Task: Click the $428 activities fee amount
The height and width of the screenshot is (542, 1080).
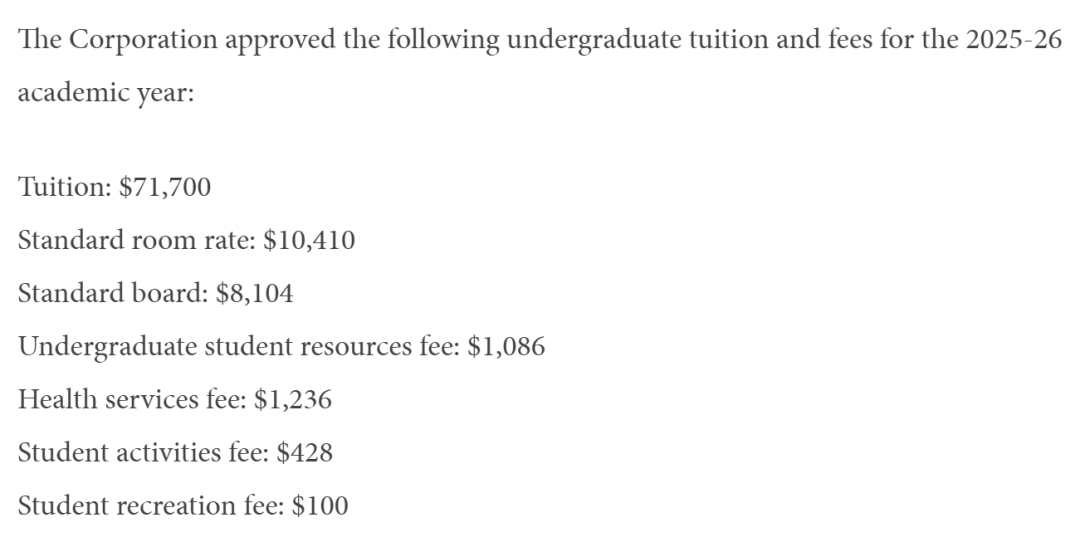Action: [x=306, y=453]
